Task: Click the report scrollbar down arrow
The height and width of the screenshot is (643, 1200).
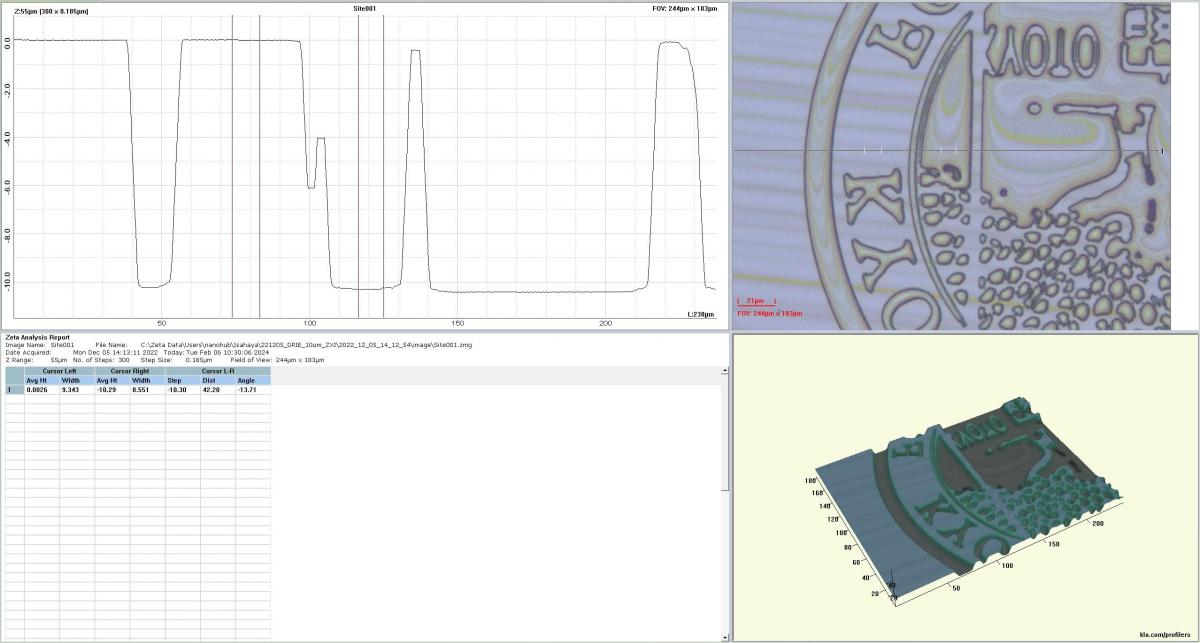Action: coord(725,638)
